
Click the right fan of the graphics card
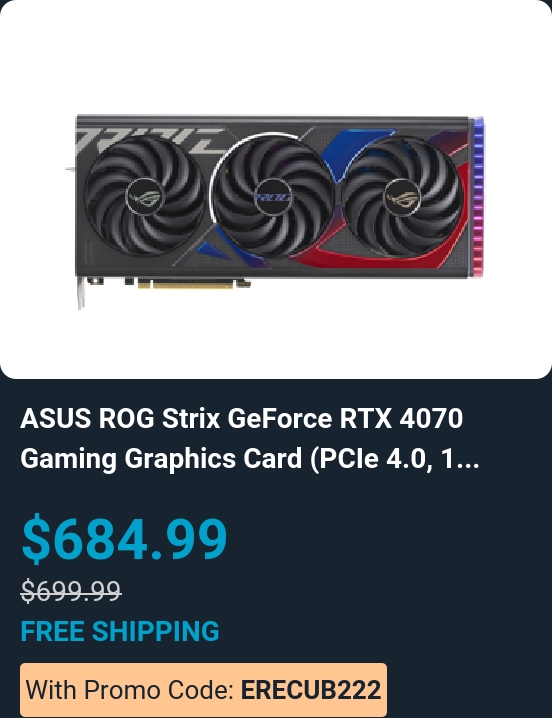pyautogui.click(x=402, y=198)
